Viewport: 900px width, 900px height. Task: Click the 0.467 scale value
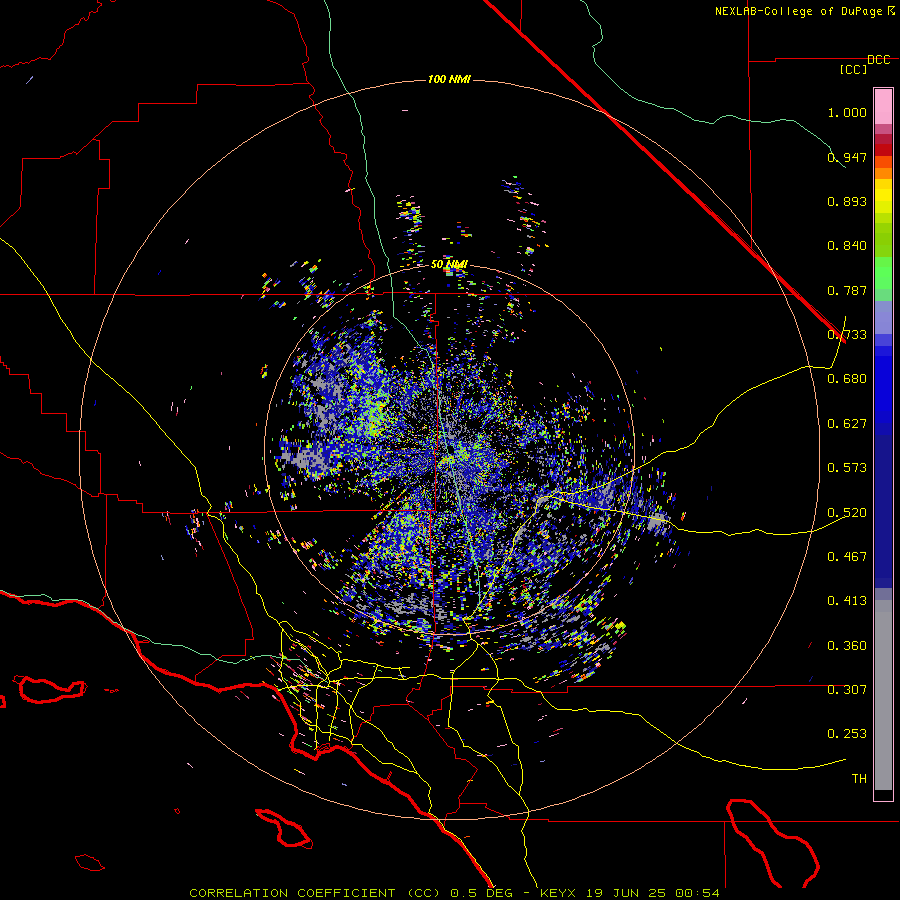(847, 557)
